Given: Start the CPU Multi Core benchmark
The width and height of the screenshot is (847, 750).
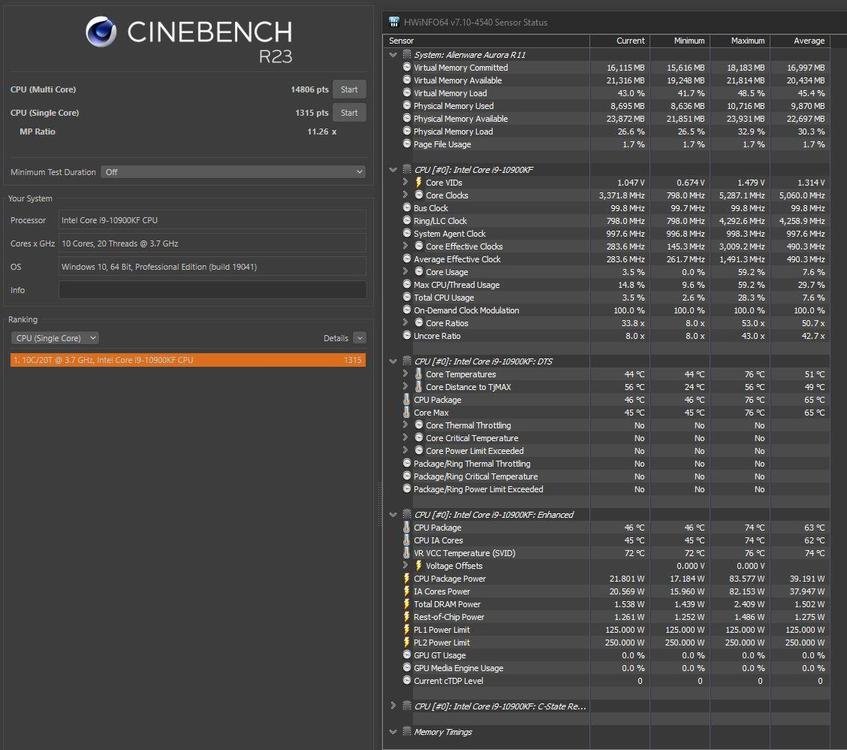Looking at the screenshot, I should 349,89.
